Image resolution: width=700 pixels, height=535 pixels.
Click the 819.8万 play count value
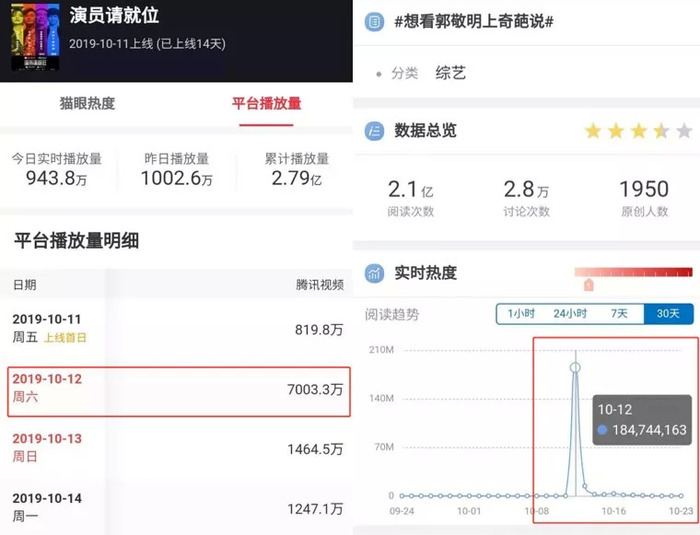(319, 330)
